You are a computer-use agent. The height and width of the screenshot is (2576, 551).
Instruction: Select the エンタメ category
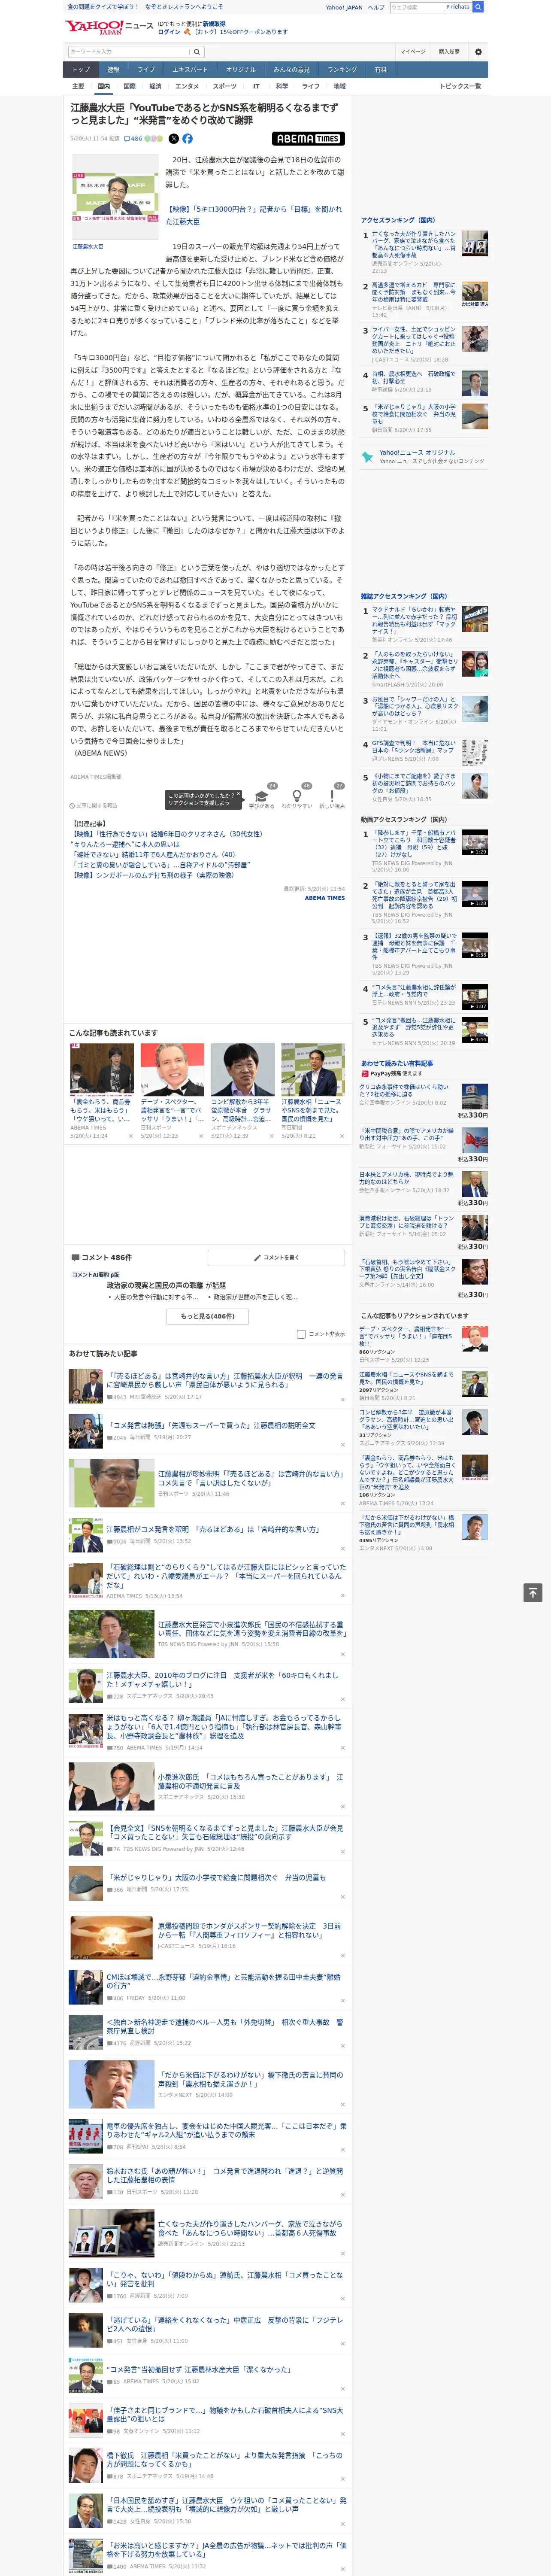tap(187, 86)
